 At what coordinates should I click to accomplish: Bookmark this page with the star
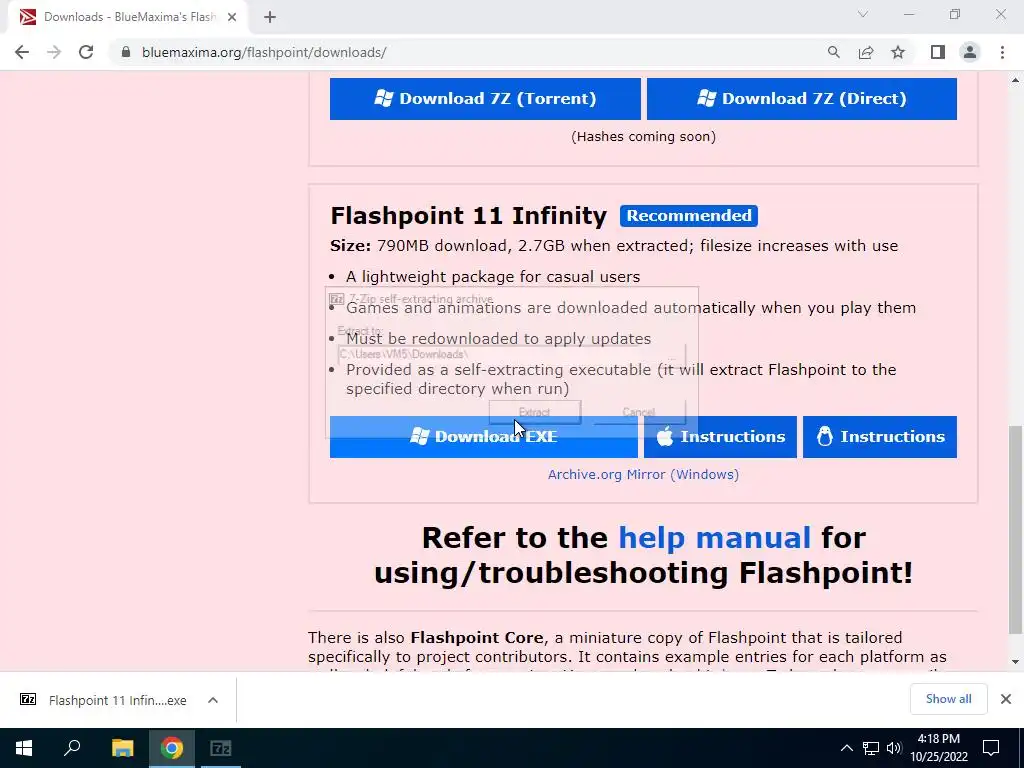pyautogui.click(x=898, y=52)
